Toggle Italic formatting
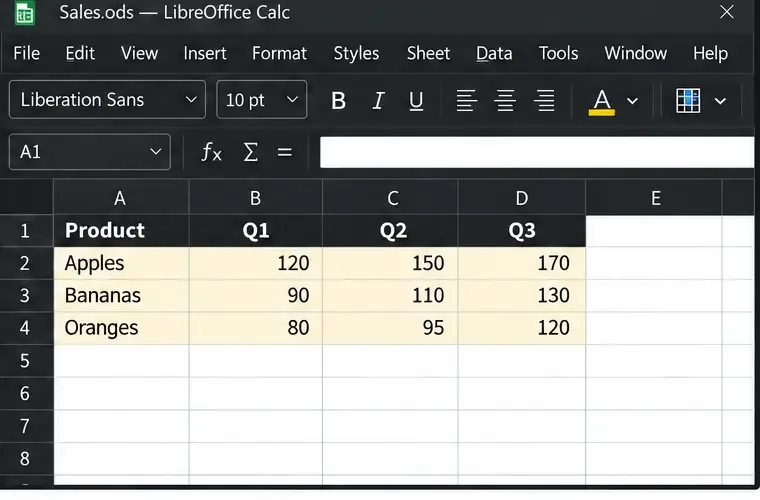This screenshot has height=500, width=760. [378, 101]
